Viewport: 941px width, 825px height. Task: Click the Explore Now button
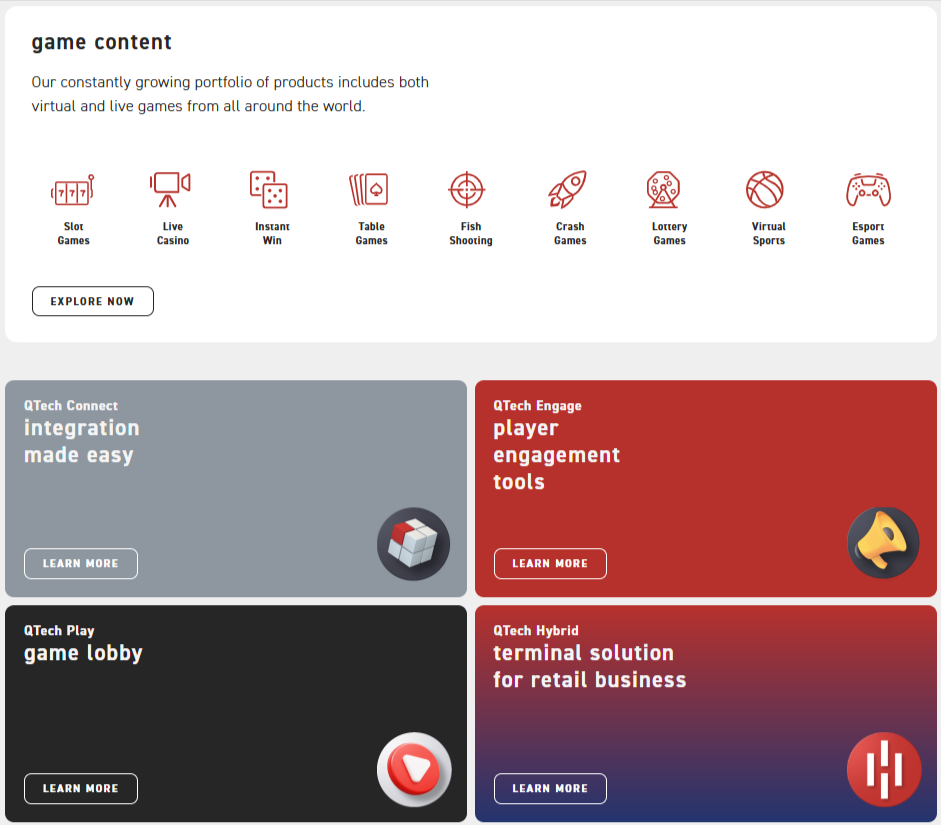pyautogui.click(x=93, y=301)
